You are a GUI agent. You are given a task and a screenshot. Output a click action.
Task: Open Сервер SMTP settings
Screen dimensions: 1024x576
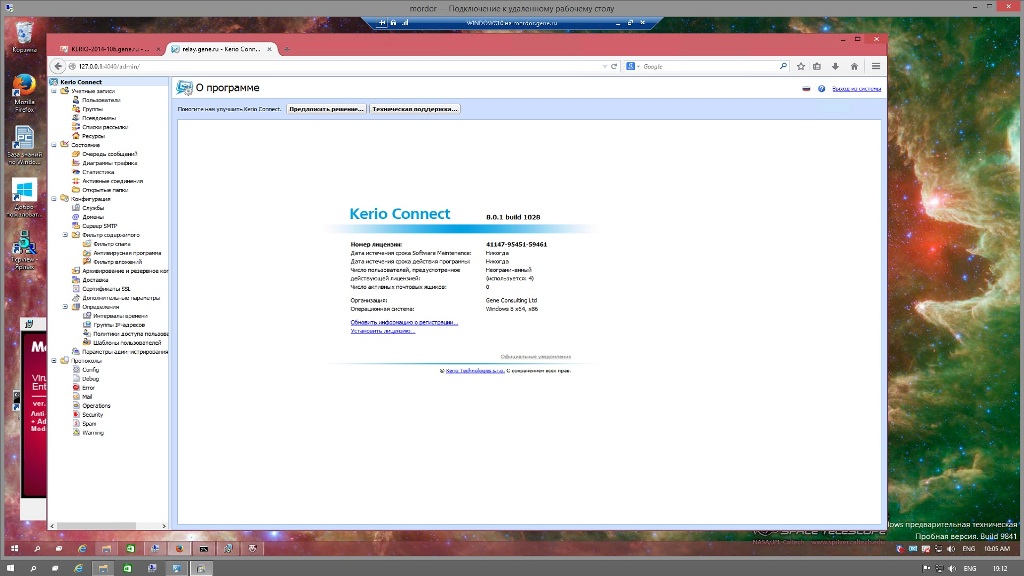[x=99, y=226]
